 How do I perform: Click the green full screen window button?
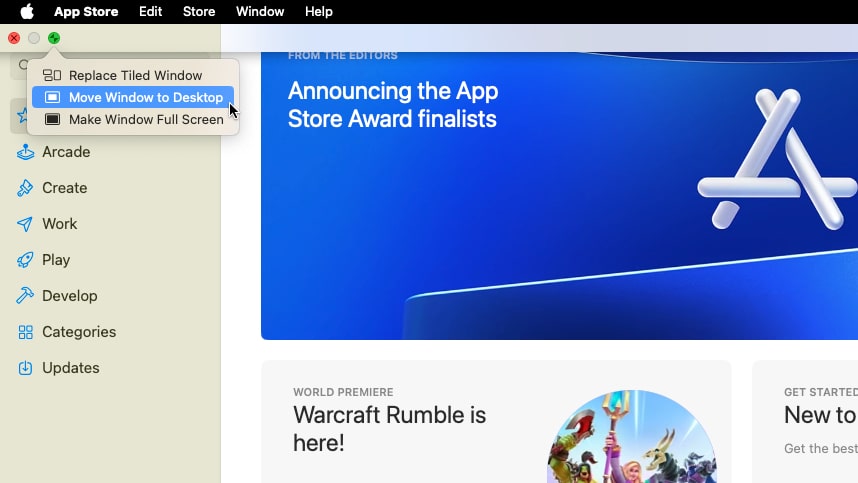(54, 38)
